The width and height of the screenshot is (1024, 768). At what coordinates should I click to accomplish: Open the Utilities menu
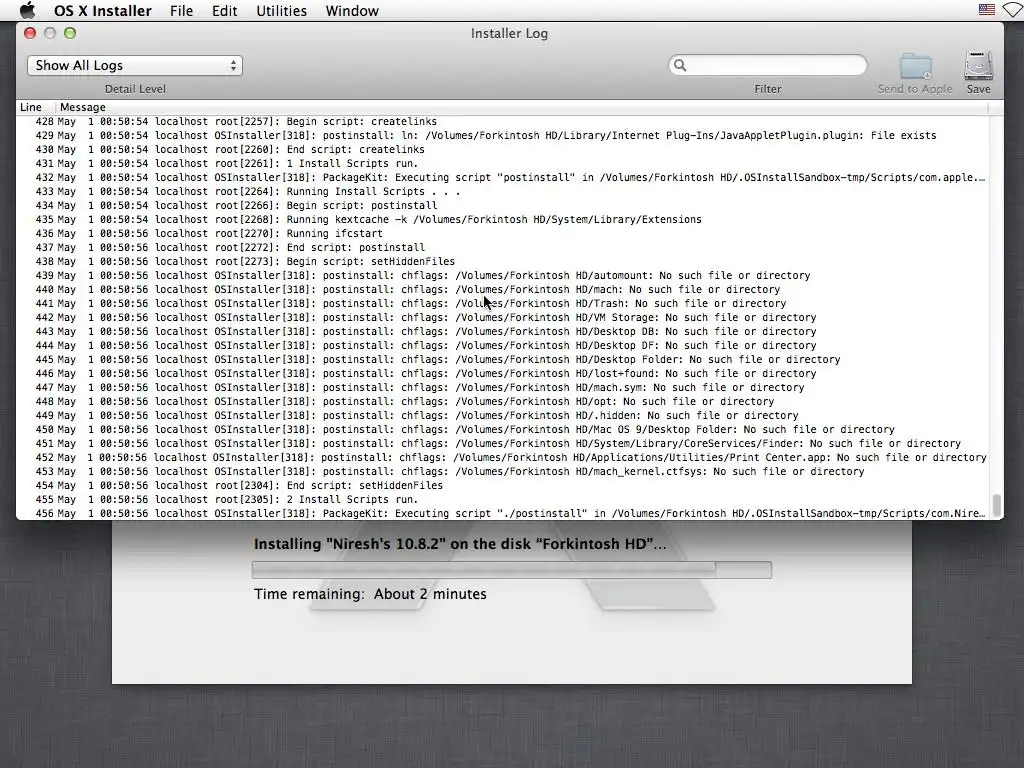pyautogui.click(x=281, y=10)
